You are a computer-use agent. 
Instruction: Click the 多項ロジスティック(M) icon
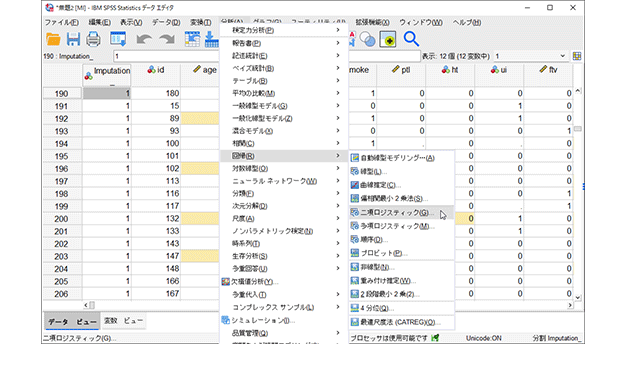[x=354, y=226]
